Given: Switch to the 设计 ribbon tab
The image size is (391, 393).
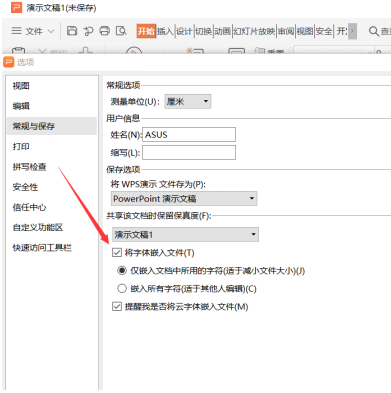Looking at the screenshot, I should click(x=184, y=31).
